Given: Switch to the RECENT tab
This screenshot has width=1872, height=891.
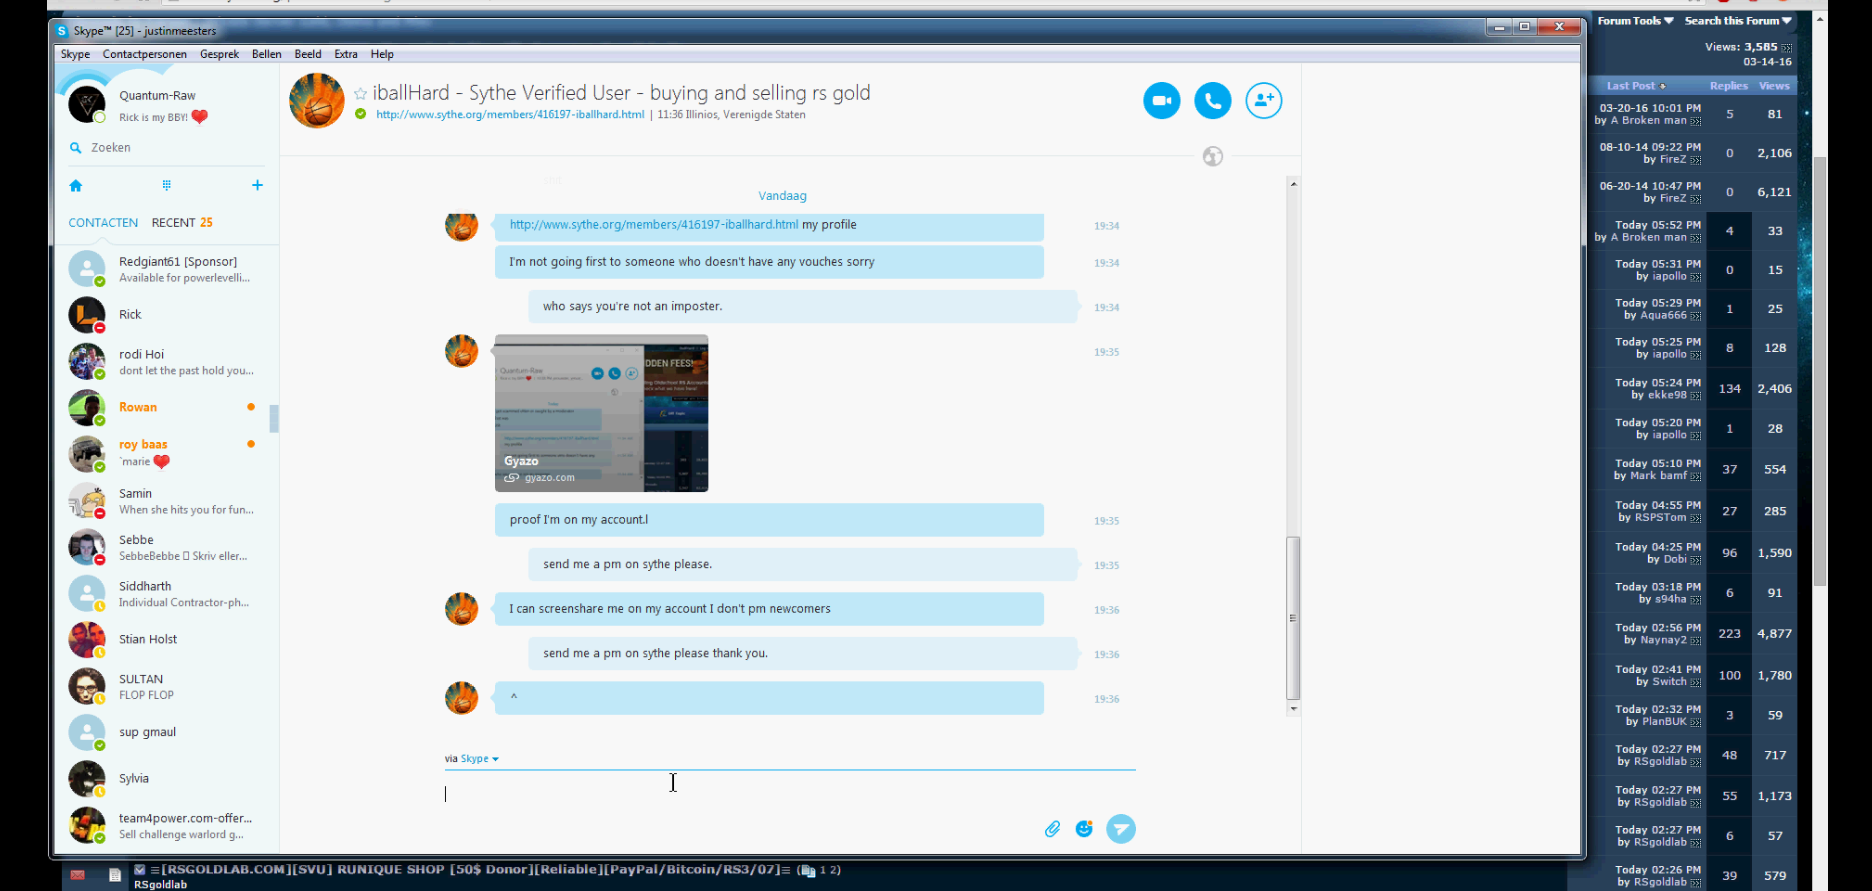Looking at the screenshot, I should [x=182, y=223].
